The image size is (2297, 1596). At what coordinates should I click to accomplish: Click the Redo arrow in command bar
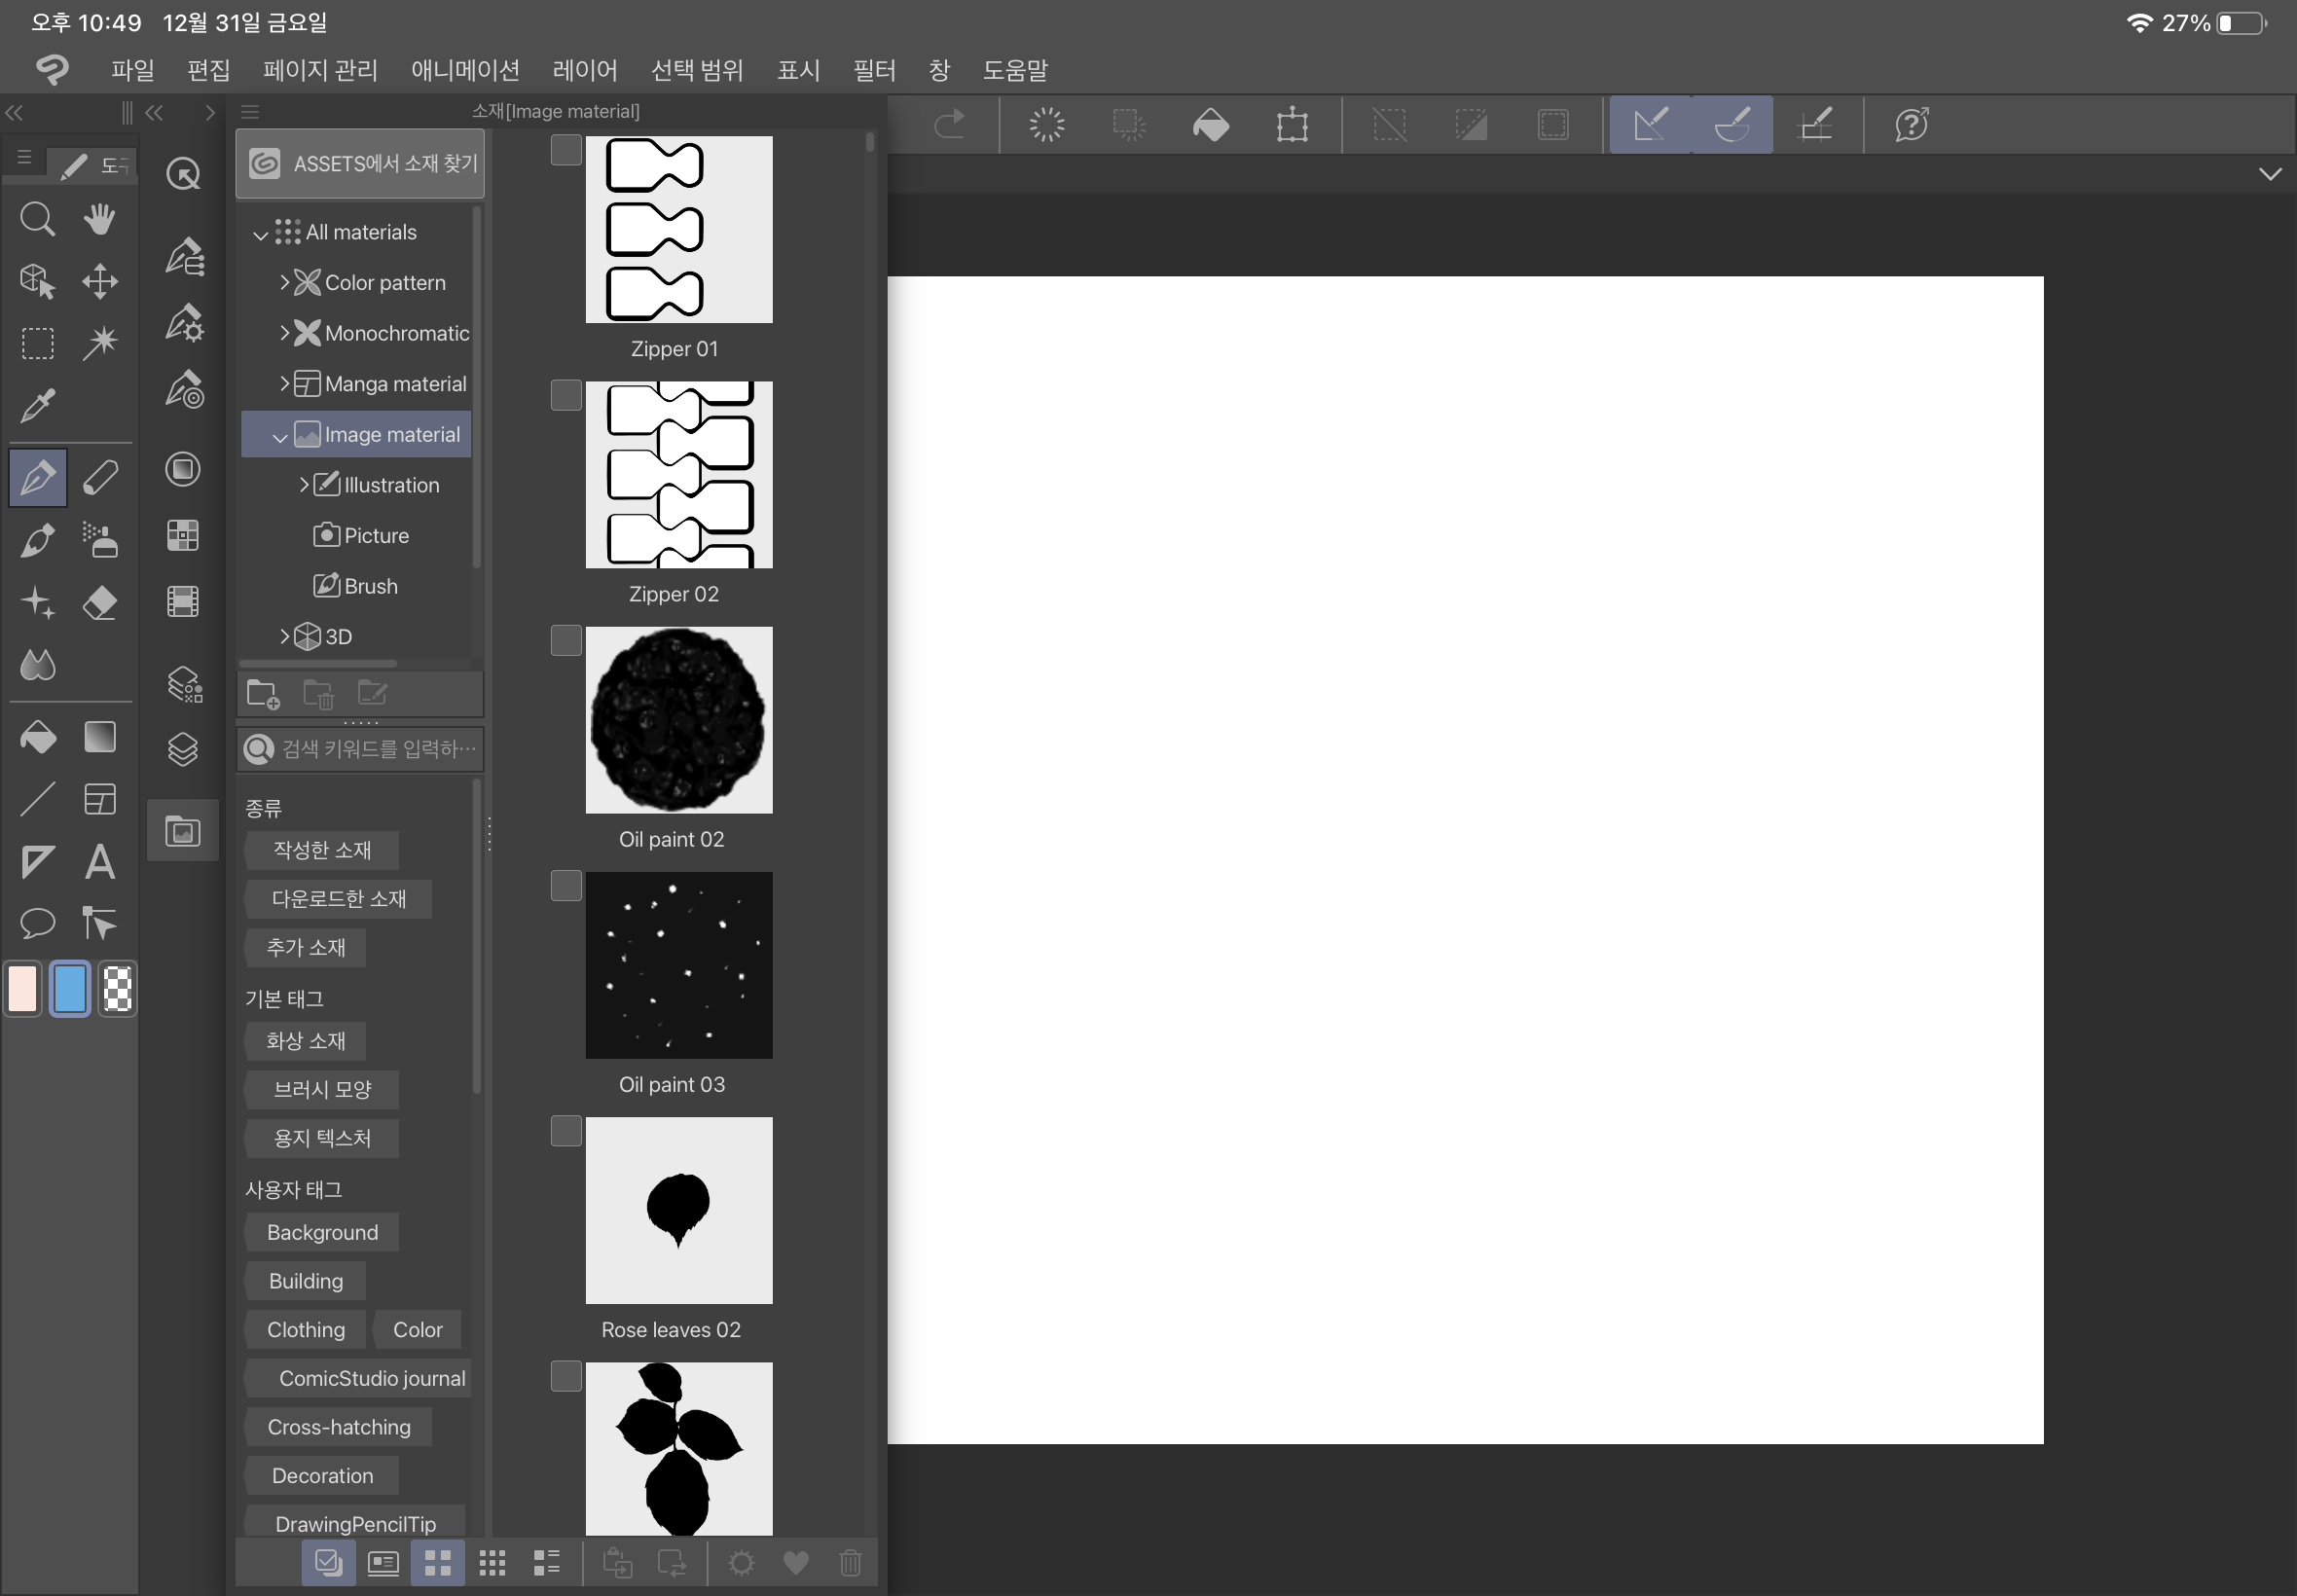tap(948, 125)
